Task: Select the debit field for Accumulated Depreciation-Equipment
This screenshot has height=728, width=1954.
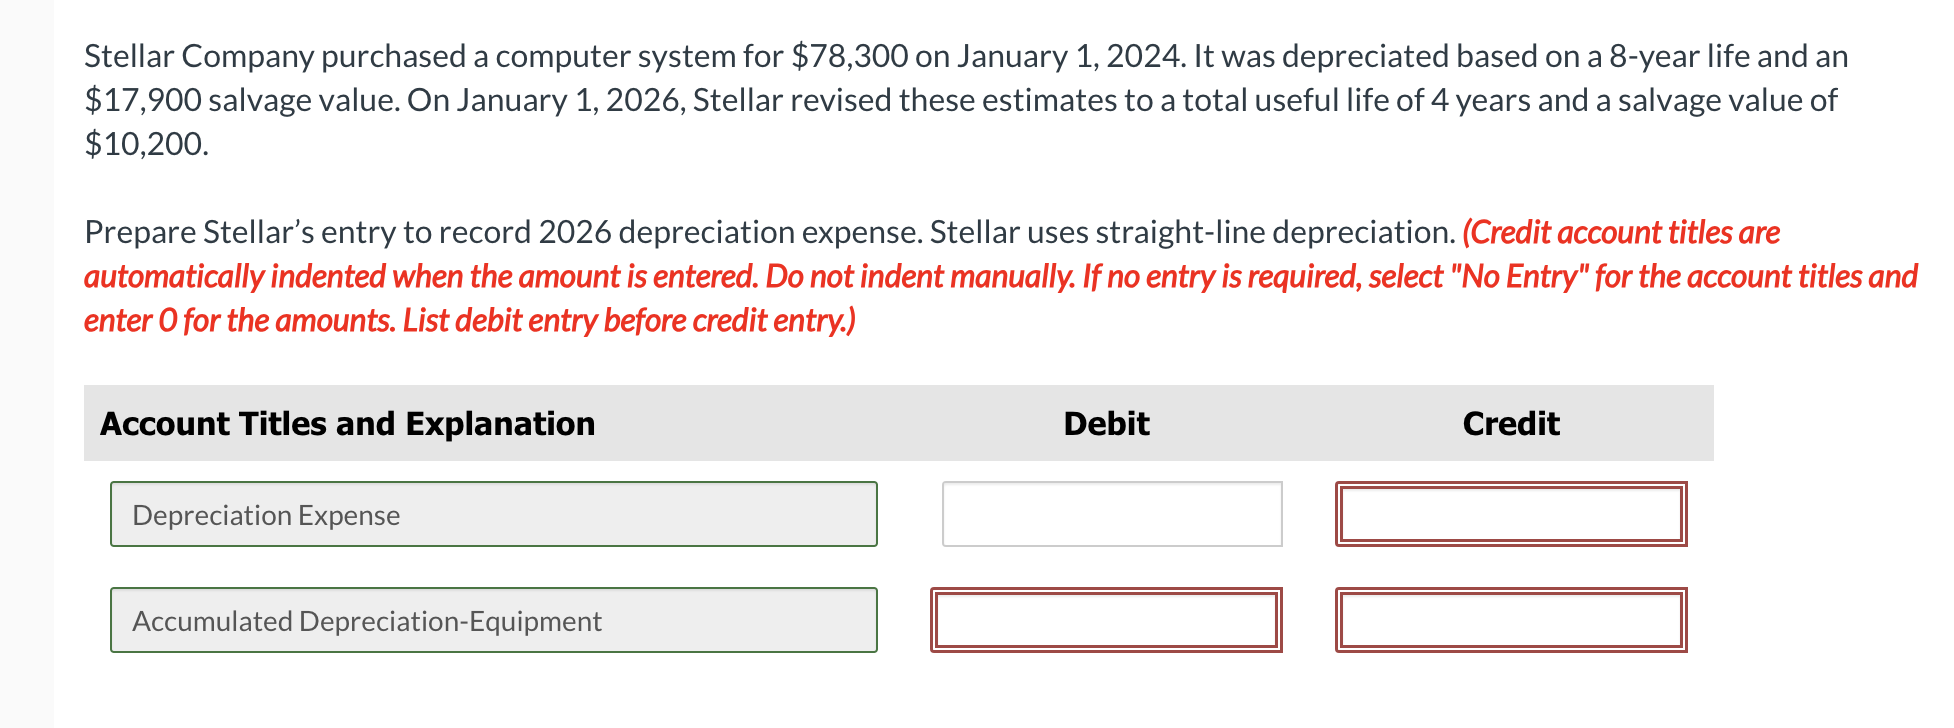Action: click(1107, 620)
